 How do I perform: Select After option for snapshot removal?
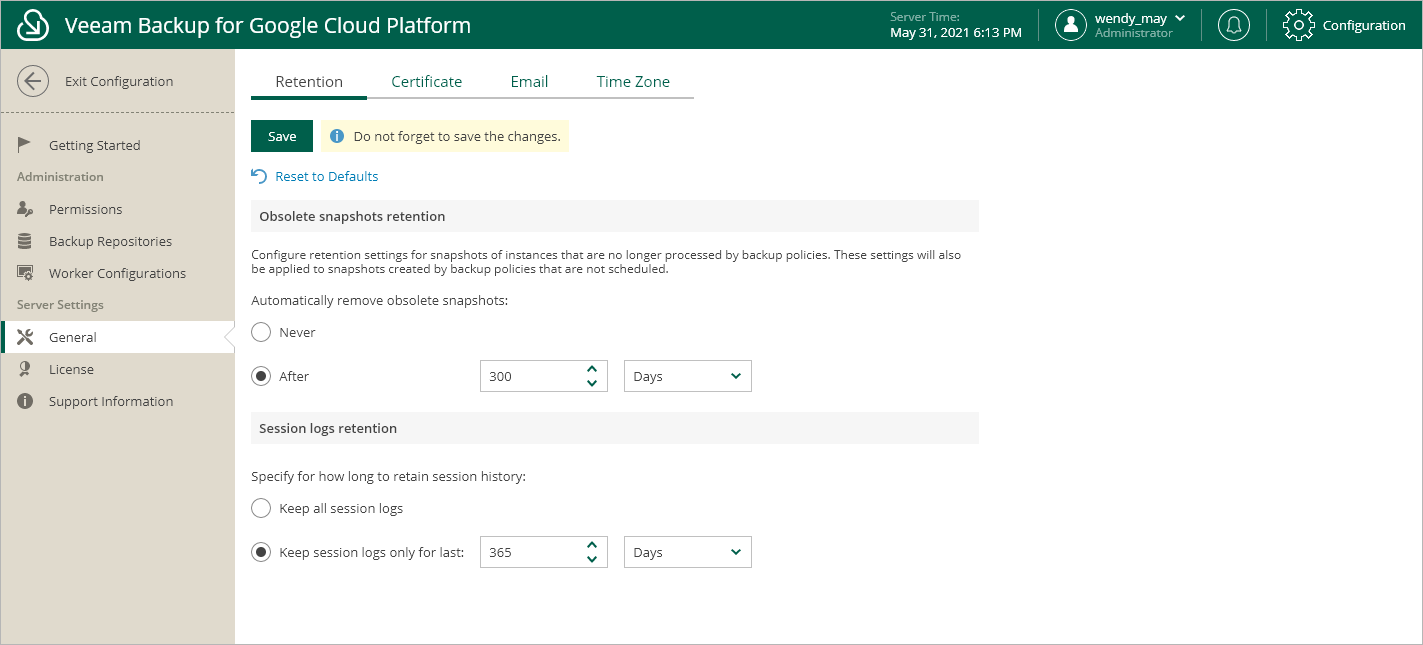pos(261,376)
